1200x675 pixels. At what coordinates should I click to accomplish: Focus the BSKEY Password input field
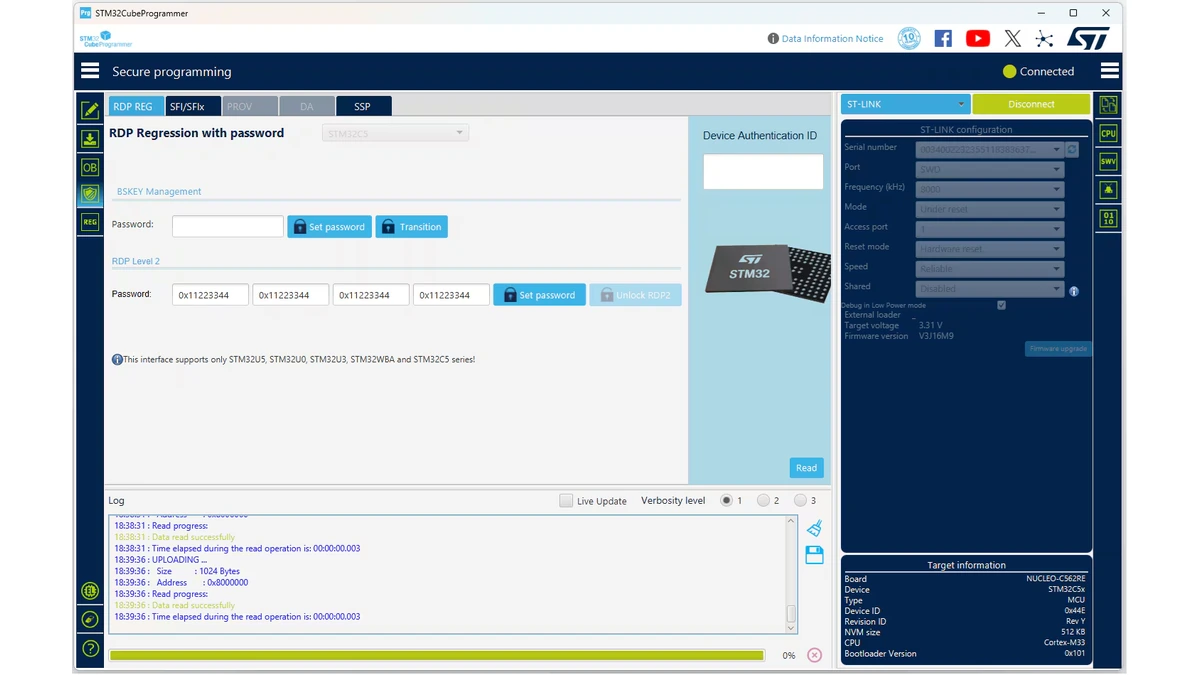[228, 227]
